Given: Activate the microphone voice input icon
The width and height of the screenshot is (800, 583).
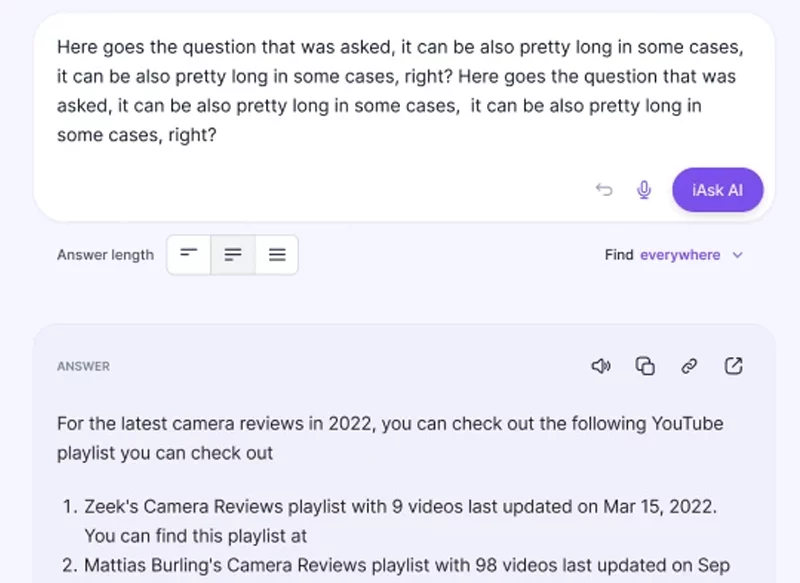Looking at the screenshot, I should point(644,190).
